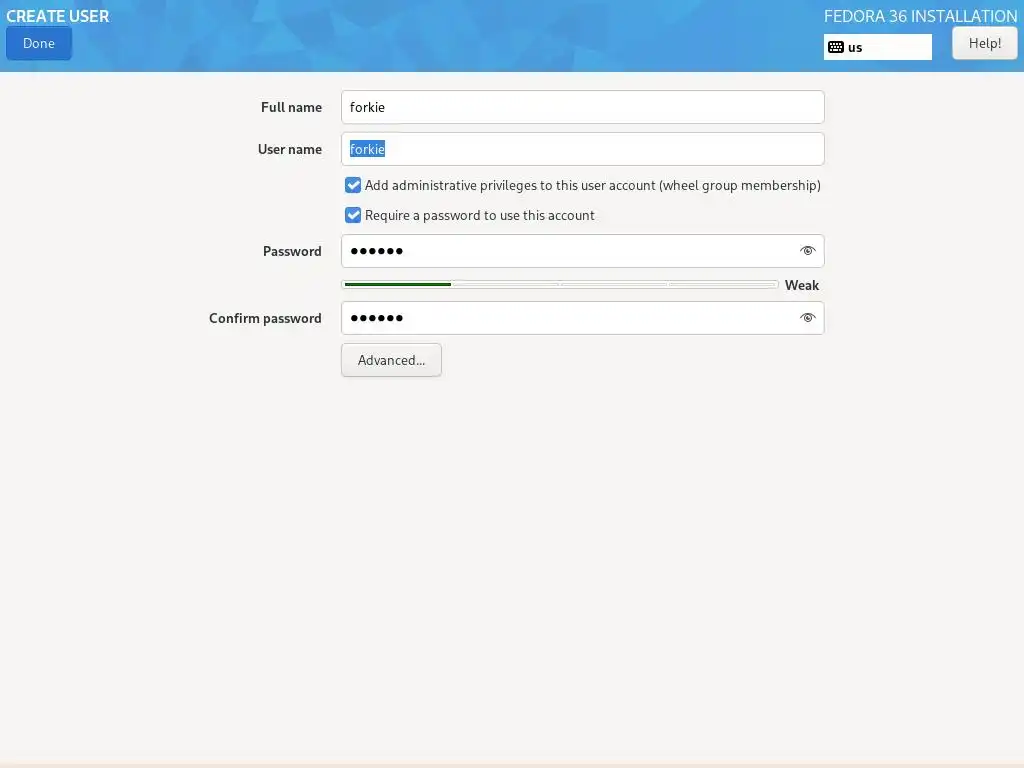Screen dimensions: 1024x768
Task: Click the Confirm password field
Action: [582, 318]
